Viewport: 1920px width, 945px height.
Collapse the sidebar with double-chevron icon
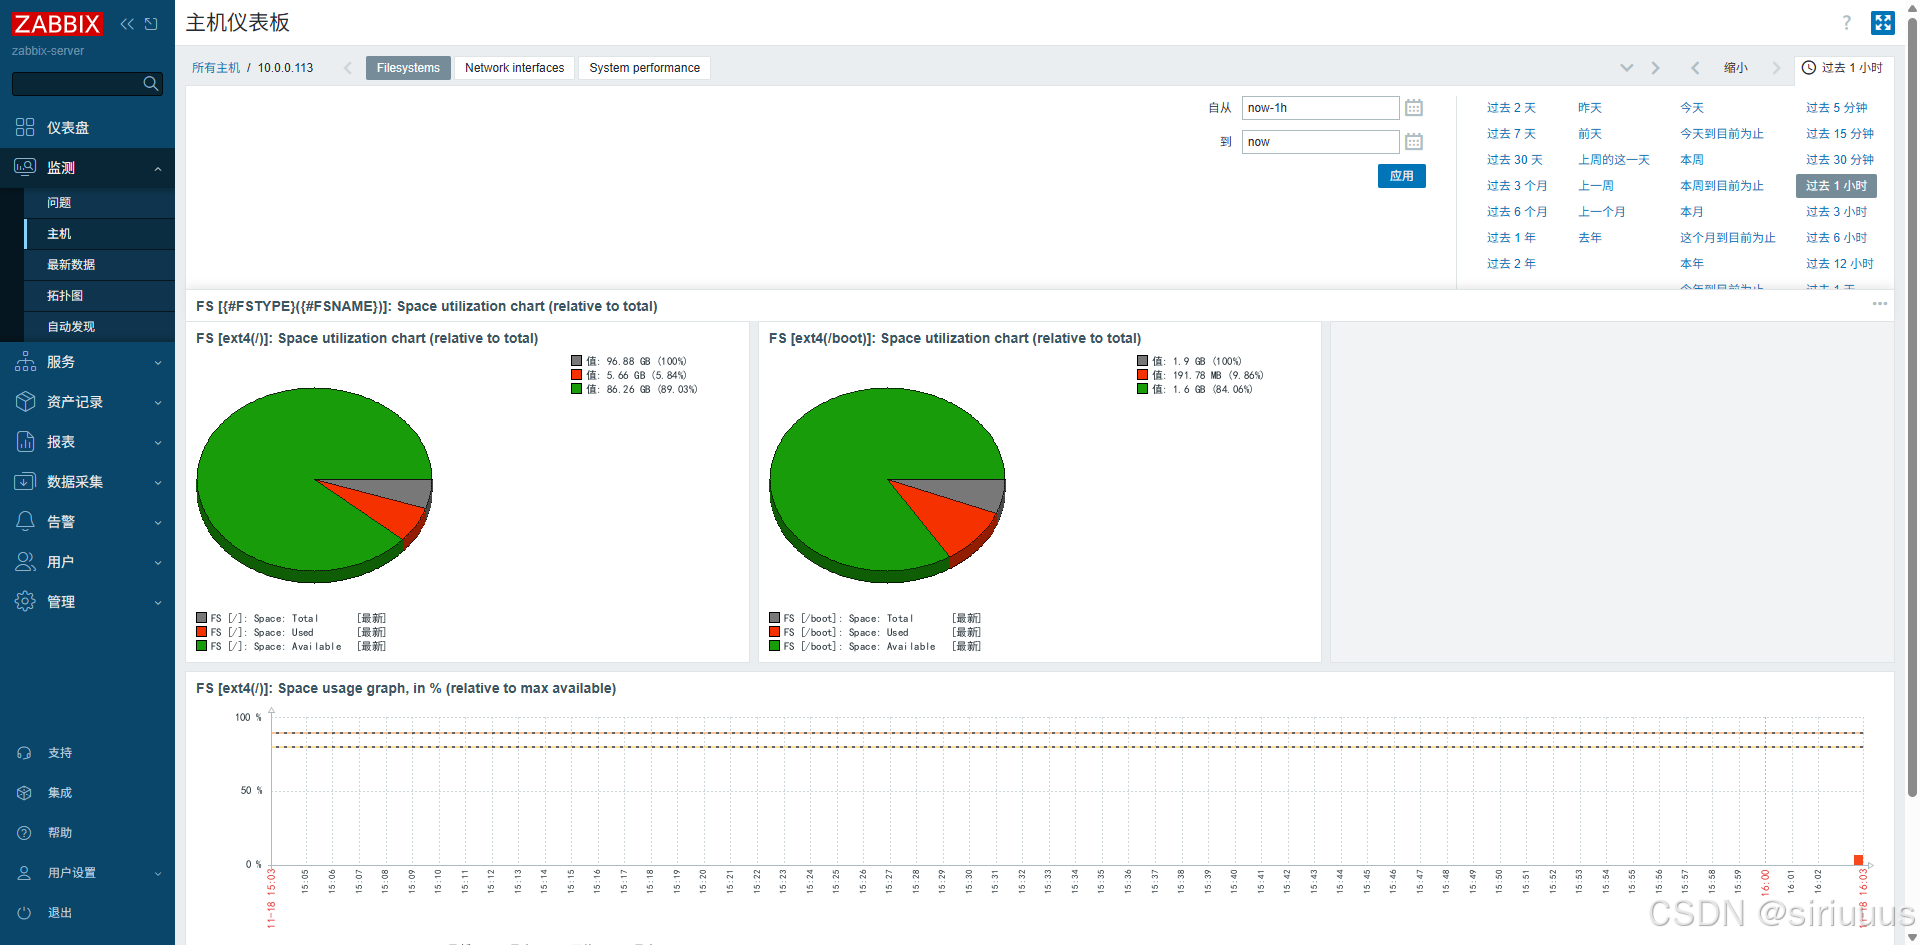click(127, 24)
